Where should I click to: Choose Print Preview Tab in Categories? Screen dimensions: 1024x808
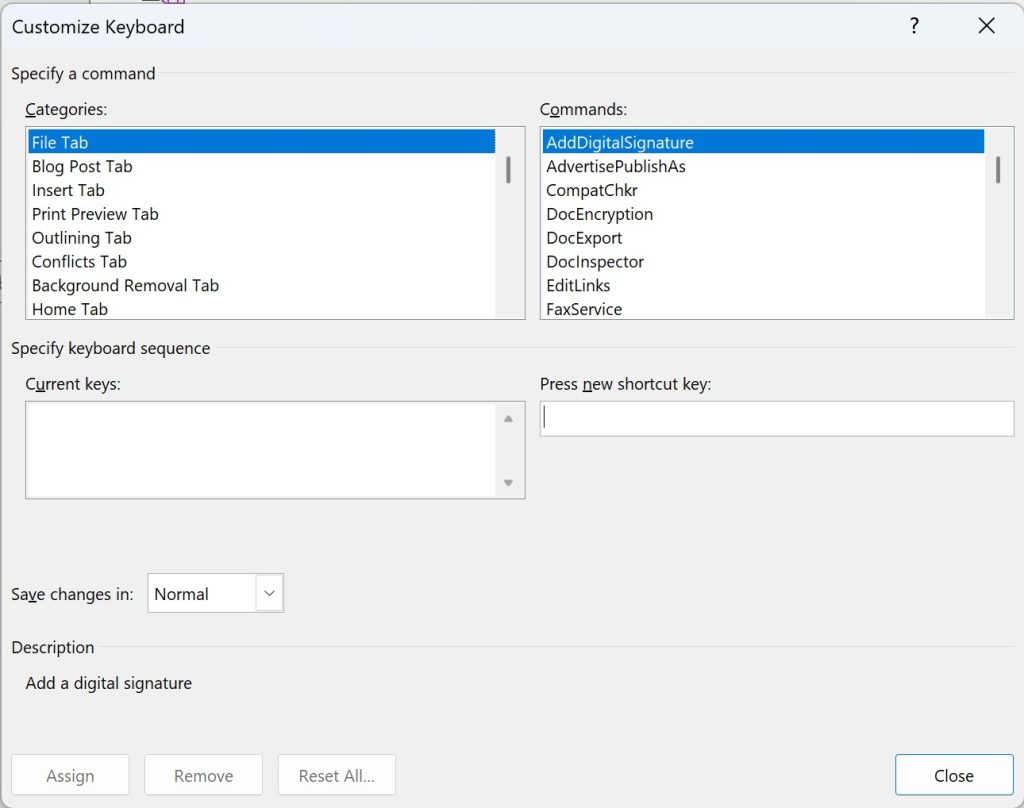coord(95,214)
